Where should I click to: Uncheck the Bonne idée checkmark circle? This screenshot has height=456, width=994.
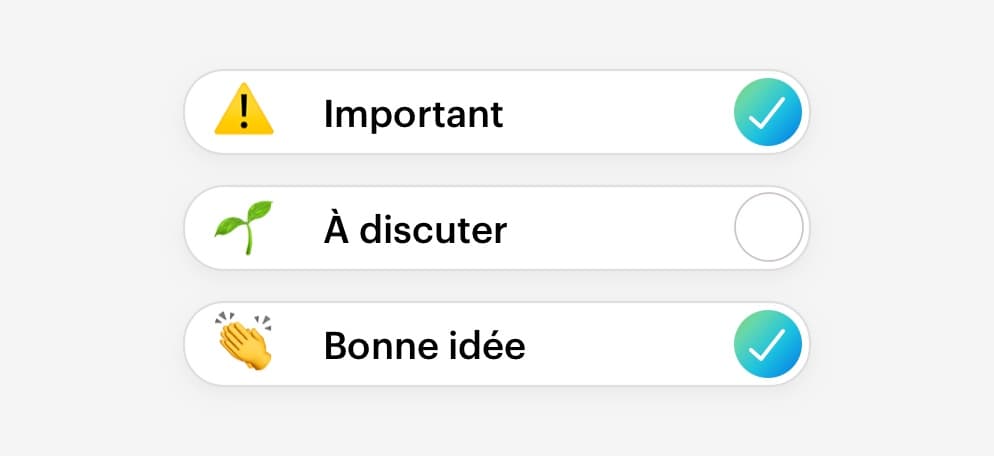click(x=768, y=344)
